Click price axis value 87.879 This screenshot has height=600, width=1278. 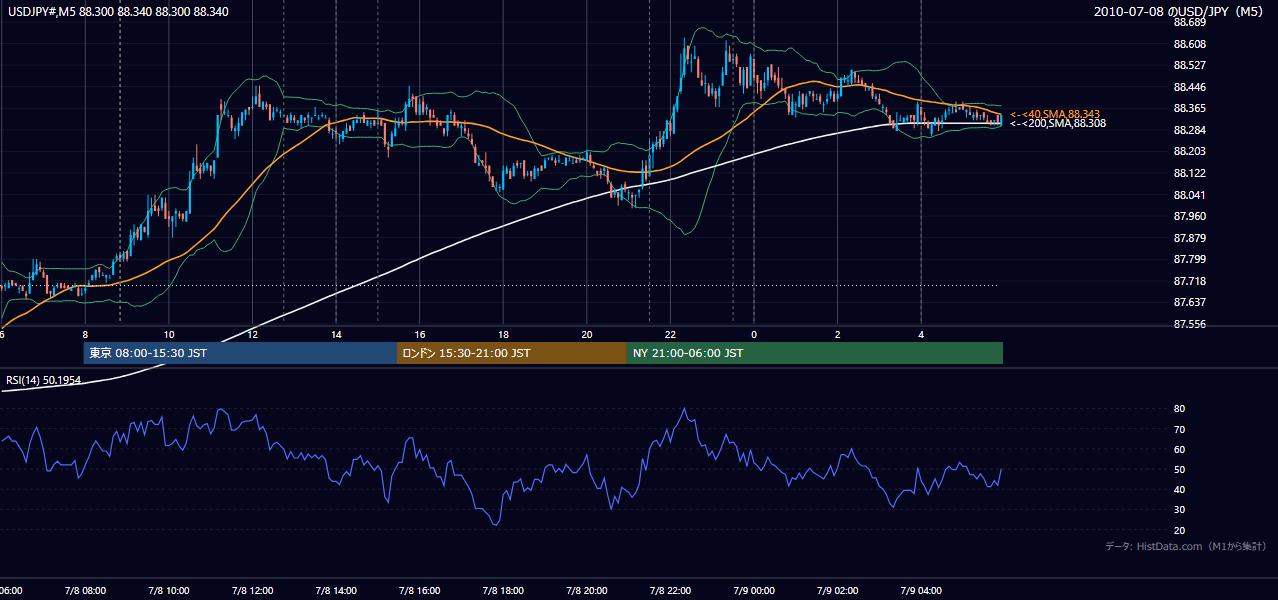(x=1189, y=238)
